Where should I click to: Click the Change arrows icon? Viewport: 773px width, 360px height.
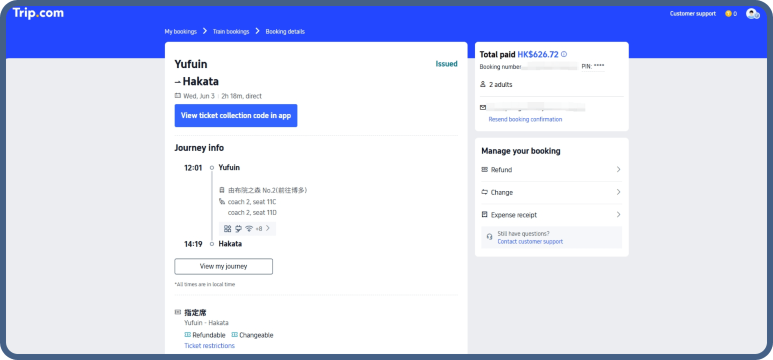(x=485, y=192)
